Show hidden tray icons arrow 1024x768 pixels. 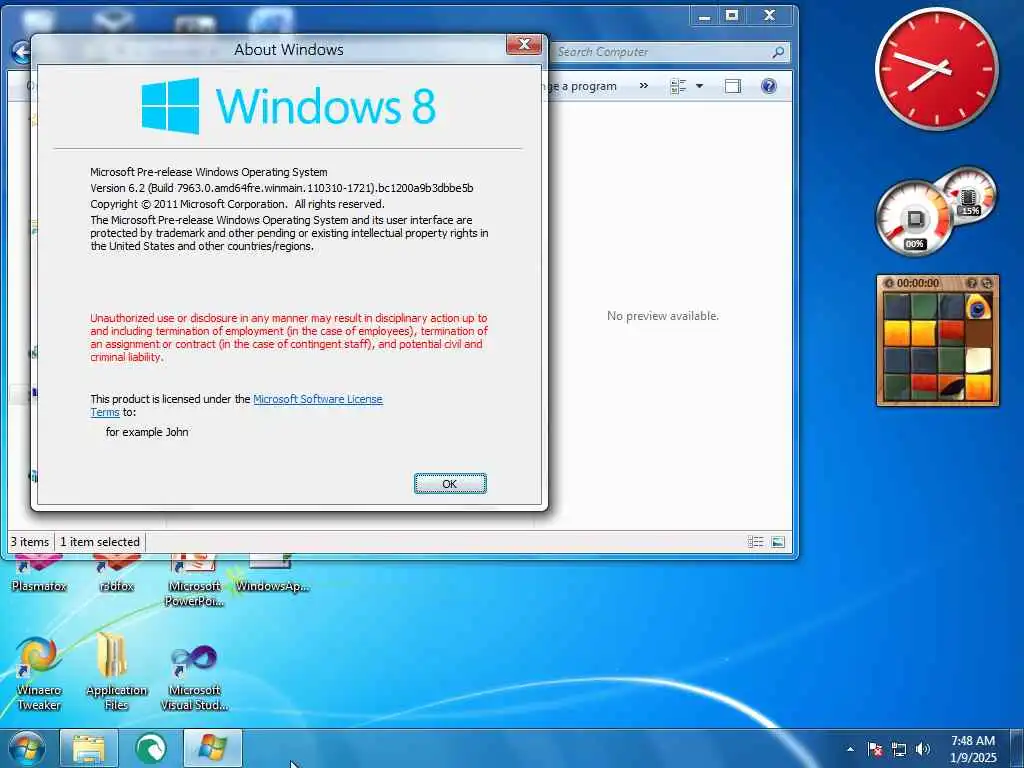pyautogui.click(x=850, y=749)
